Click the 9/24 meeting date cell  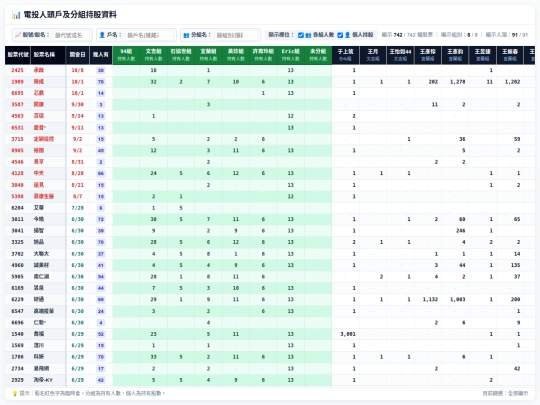(77, 116)
